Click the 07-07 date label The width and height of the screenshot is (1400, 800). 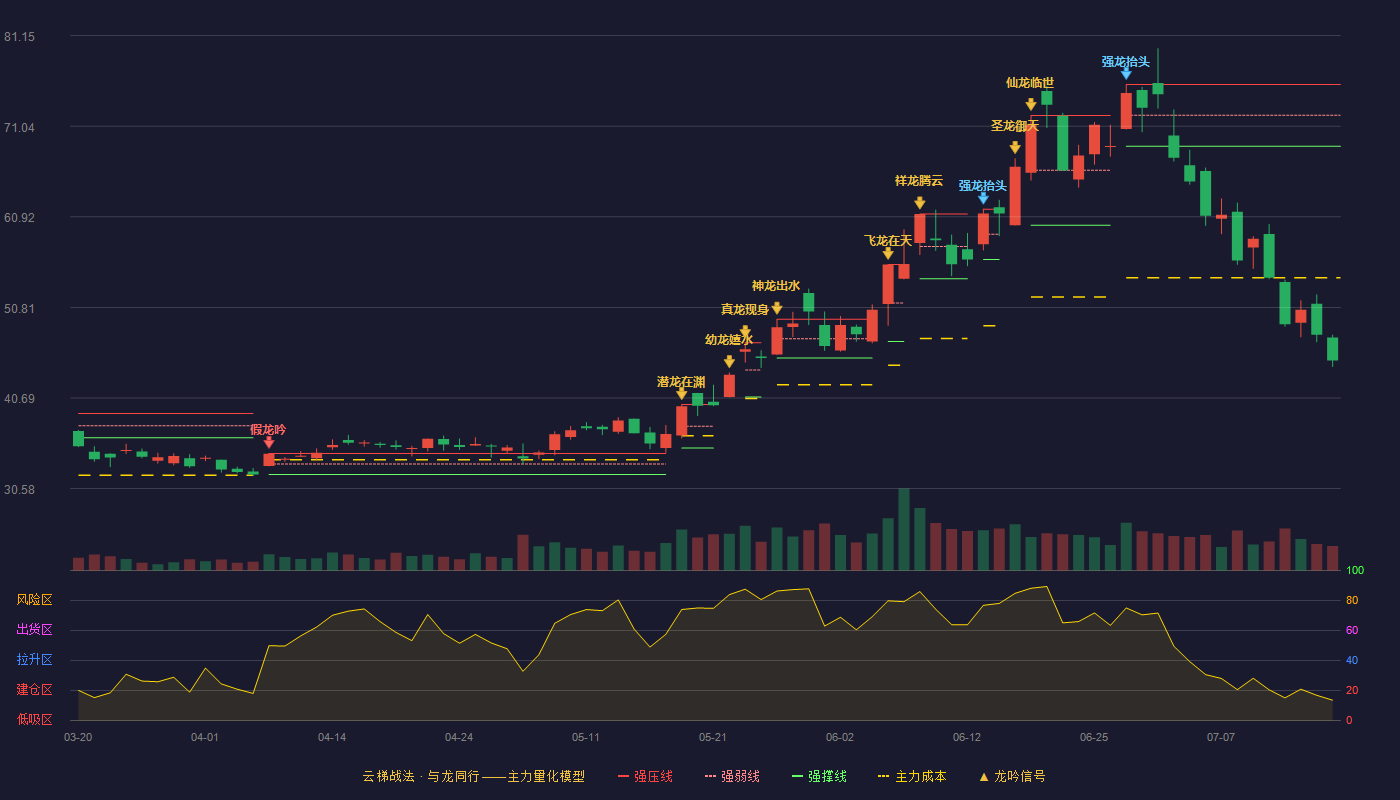(x=1221, y=737)
